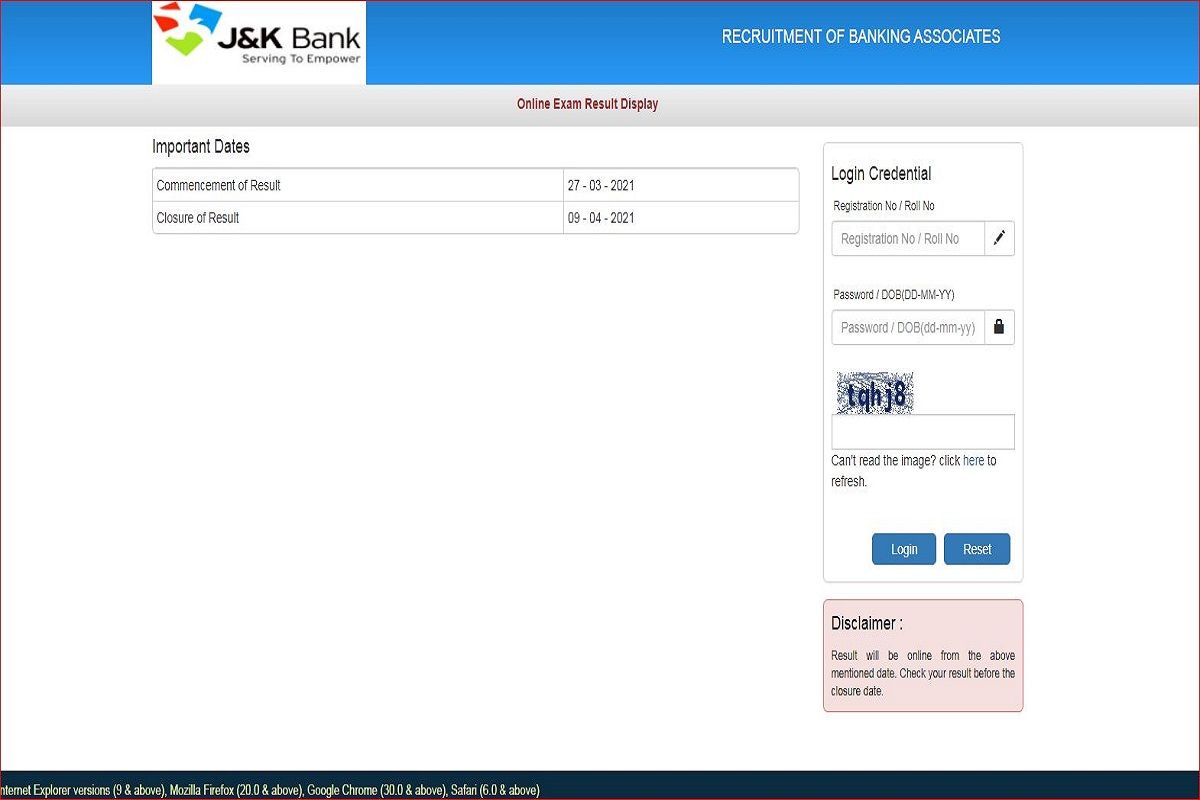This screenshot has height=800, width=1200.
Task: Click the captcha image showing tqhj8
Action: point(875,393)
